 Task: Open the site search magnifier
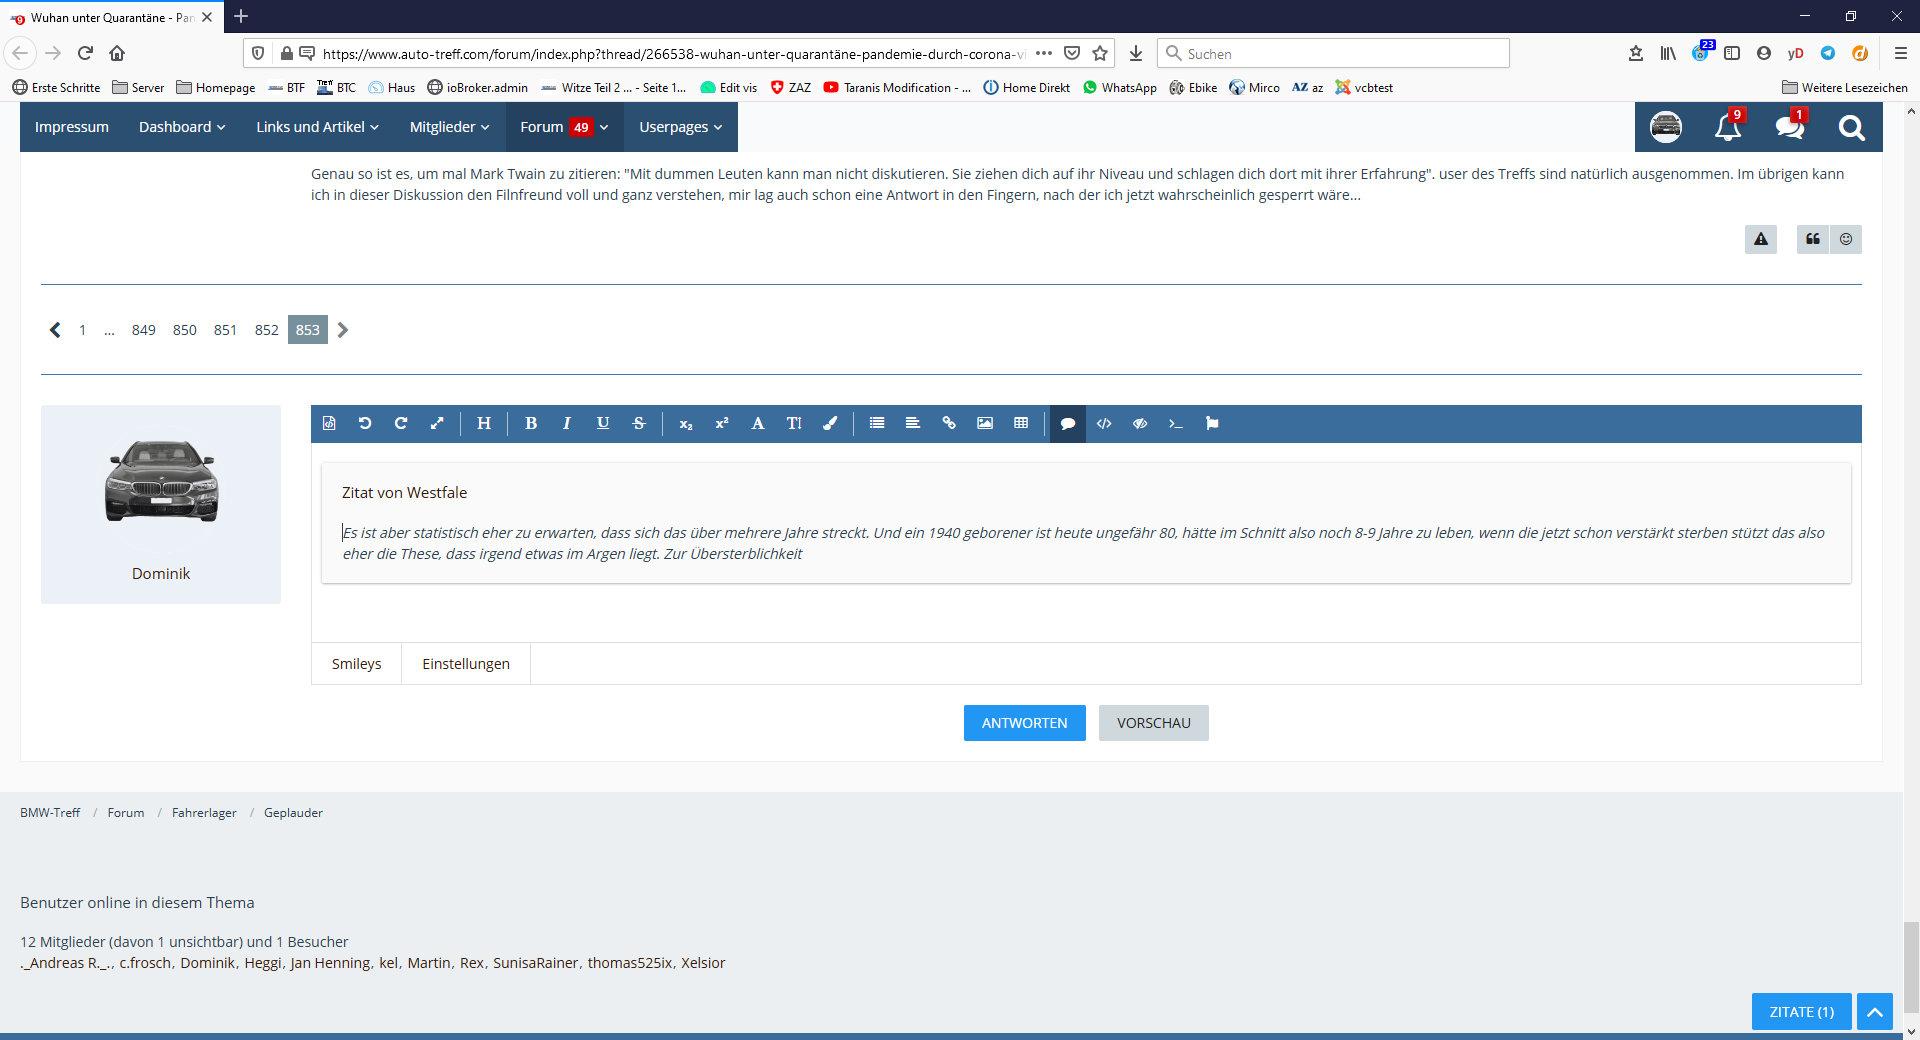pos(1852,127)
